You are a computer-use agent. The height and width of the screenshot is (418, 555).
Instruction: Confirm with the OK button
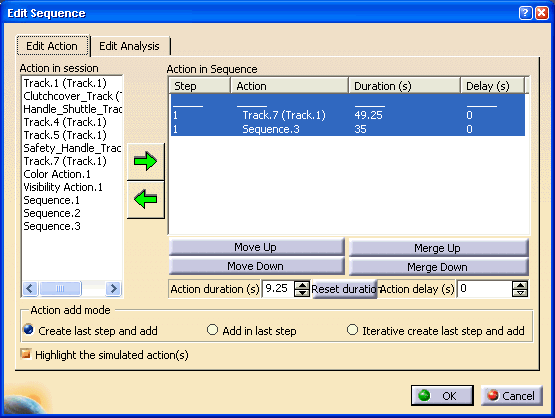(442, 396)
